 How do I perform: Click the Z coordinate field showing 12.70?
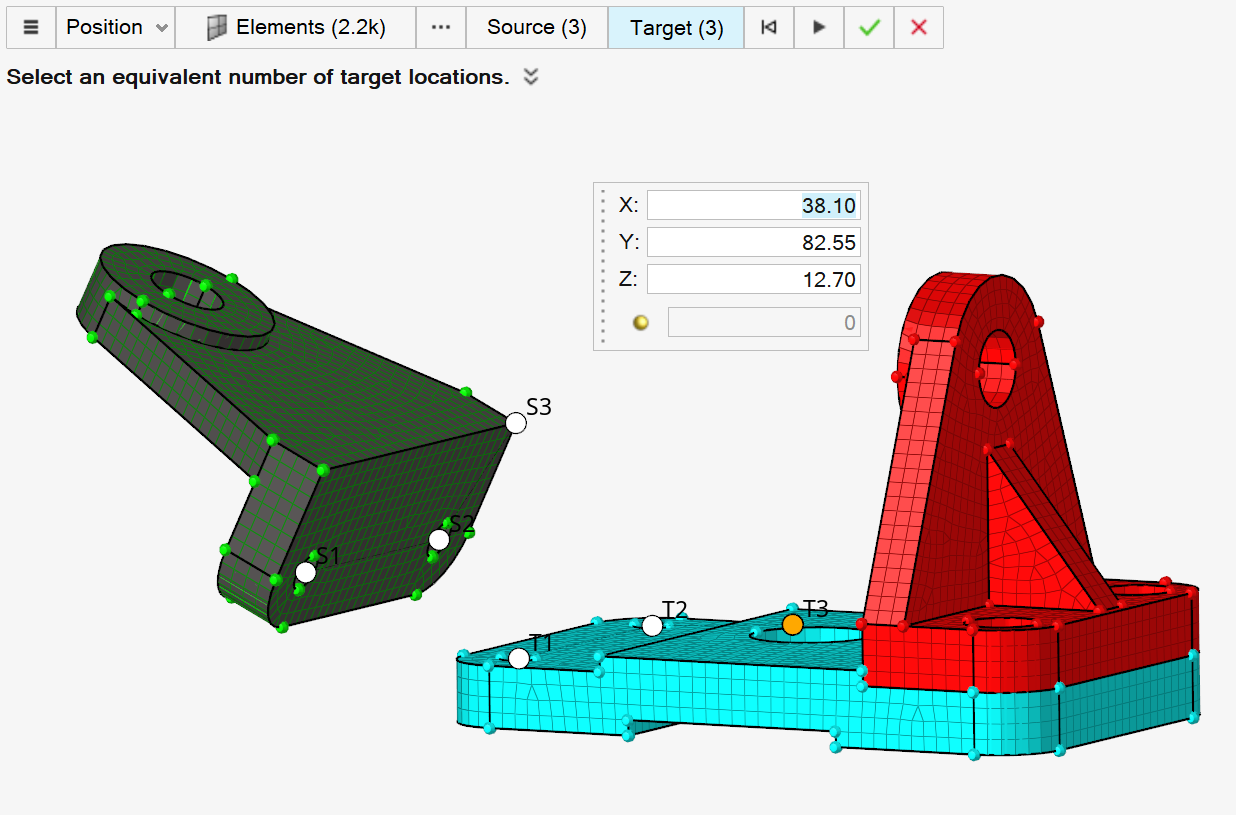click(753, 279)
